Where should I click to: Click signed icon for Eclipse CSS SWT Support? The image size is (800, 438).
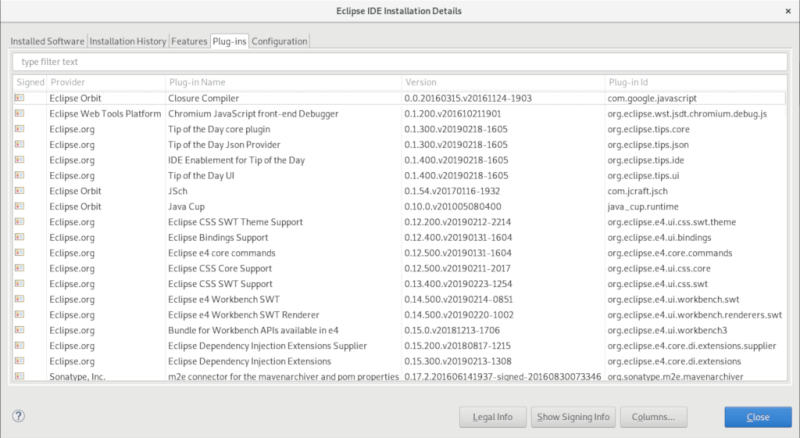[19, 283]
